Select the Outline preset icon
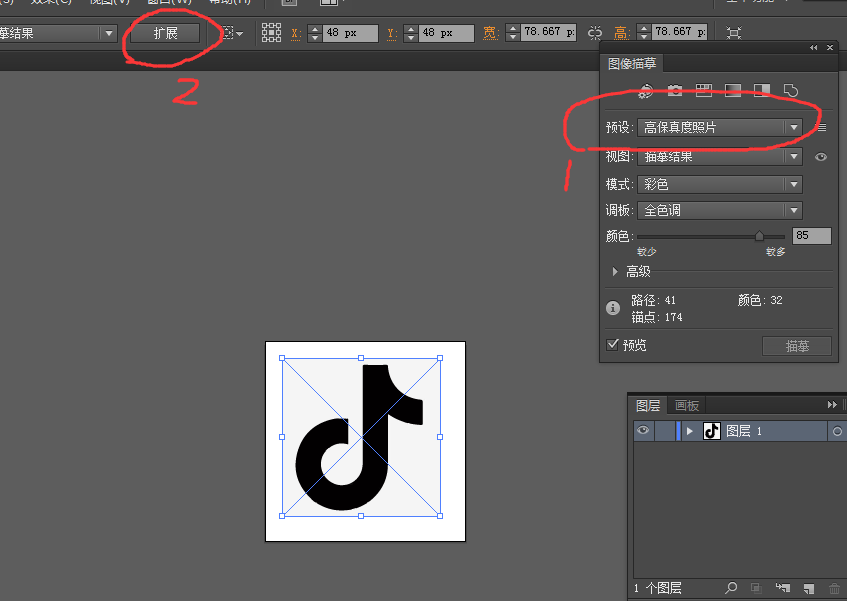Screen dimensions: 847x601 [x=791, y=91]
